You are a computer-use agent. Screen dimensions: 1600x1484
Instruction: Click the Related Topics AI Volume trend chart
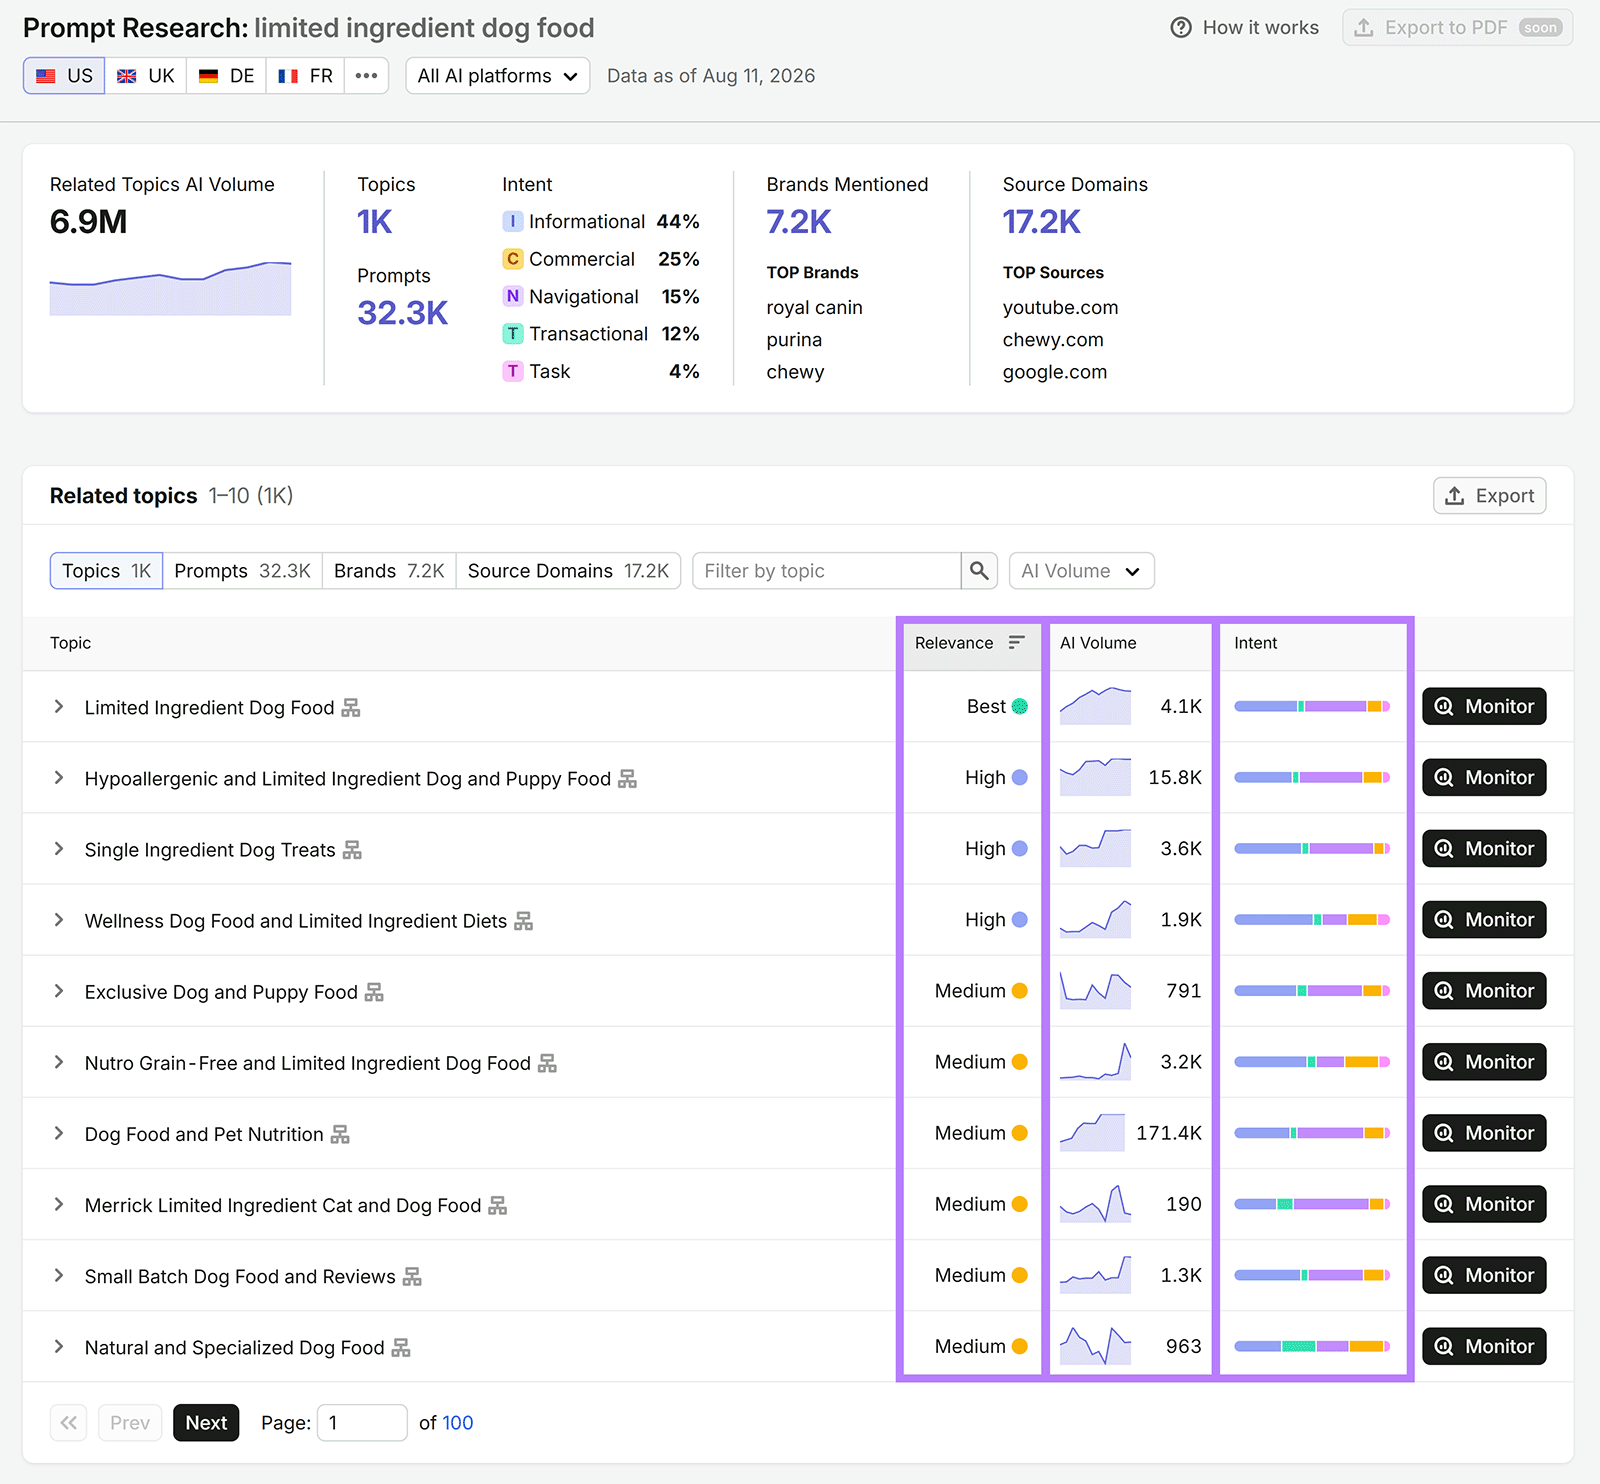tap(171, 288)
